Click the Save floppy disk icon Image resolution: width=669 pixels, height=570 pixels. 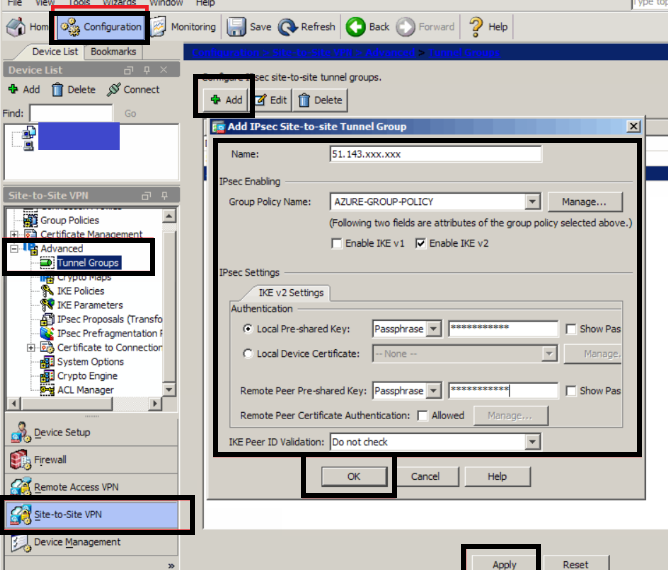pyautogui.click(x=236, y=27)
